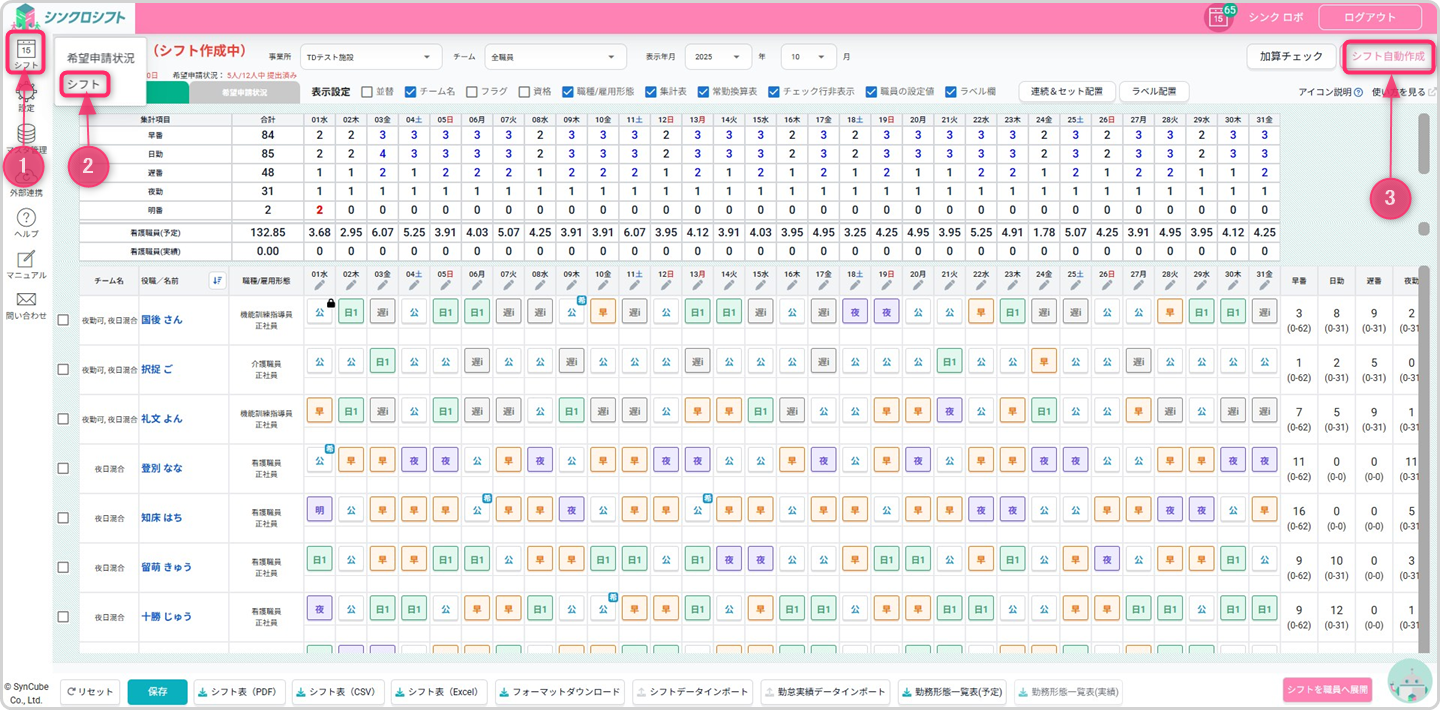Expand the 事業所 dropdown showing TDテスト施設
The image size is (1440, 710).
[371, 57]
